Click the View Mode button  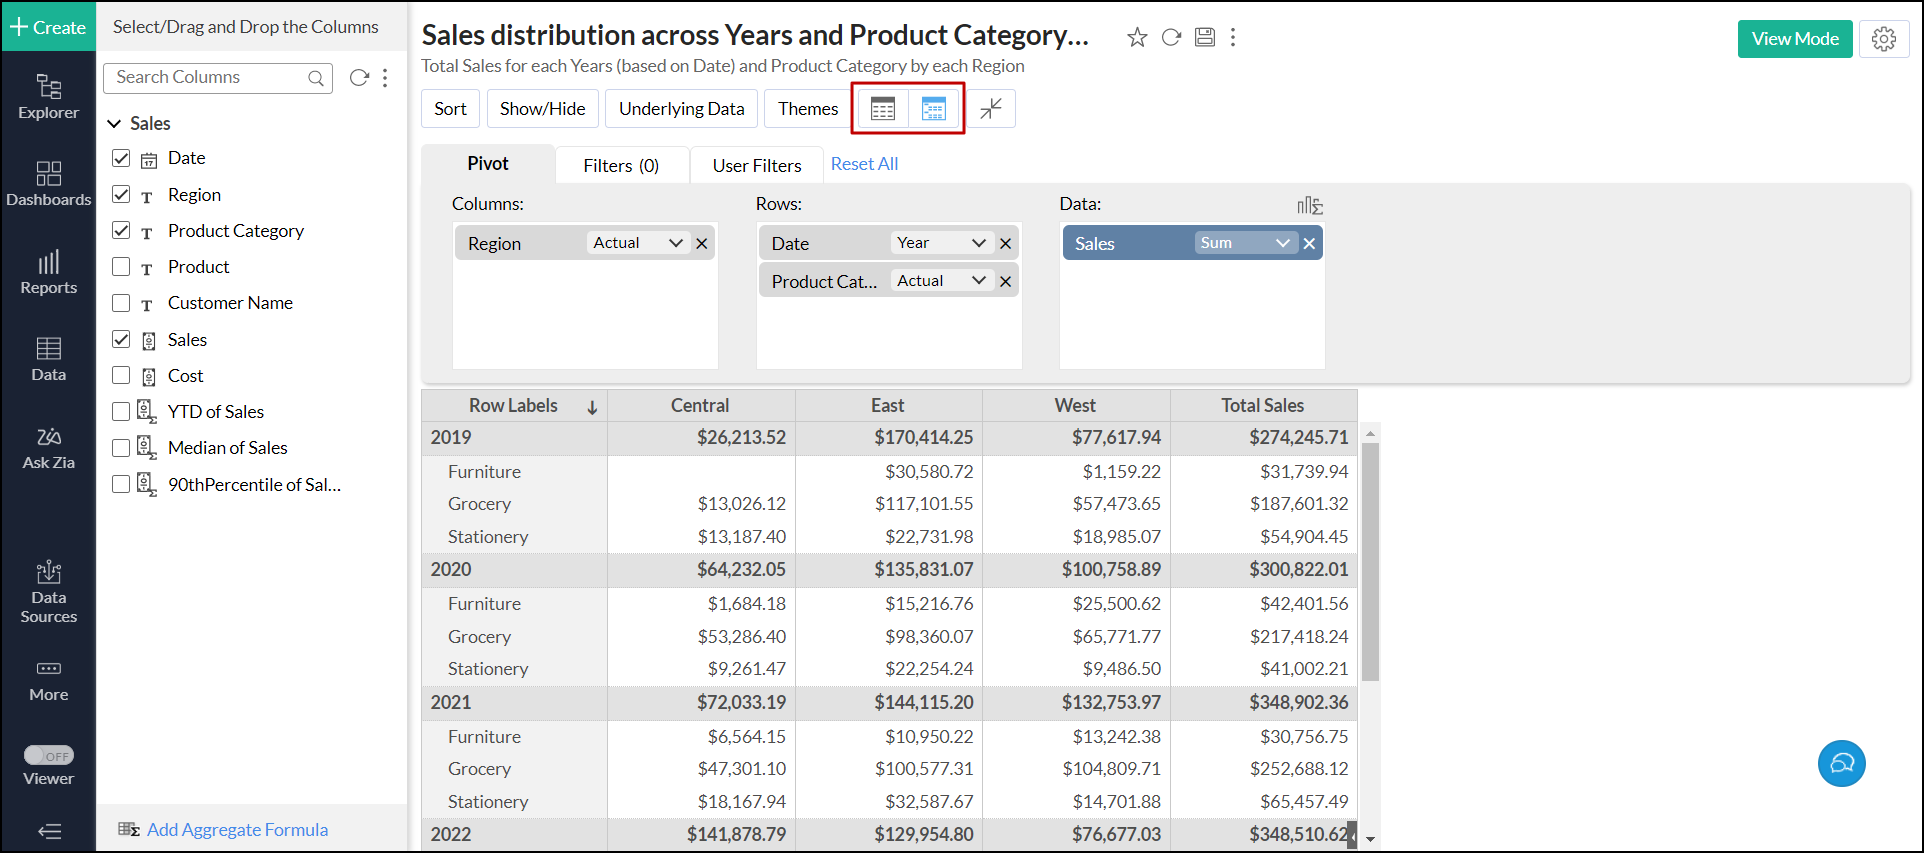tap(1794, 39)
